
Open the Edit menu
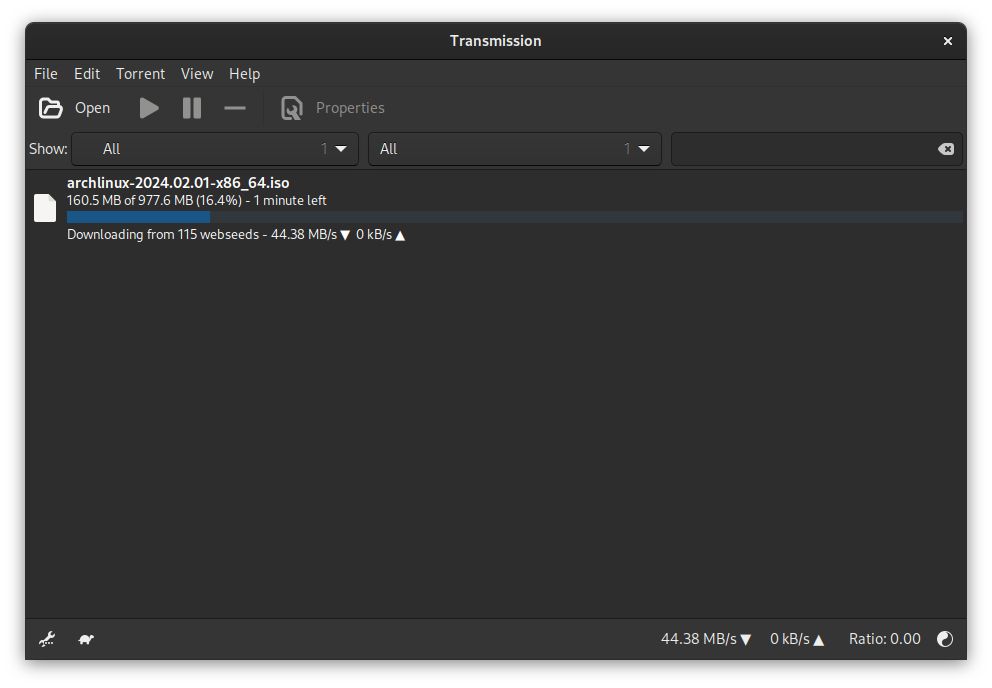pyautogui.click(x=87, y=74)
